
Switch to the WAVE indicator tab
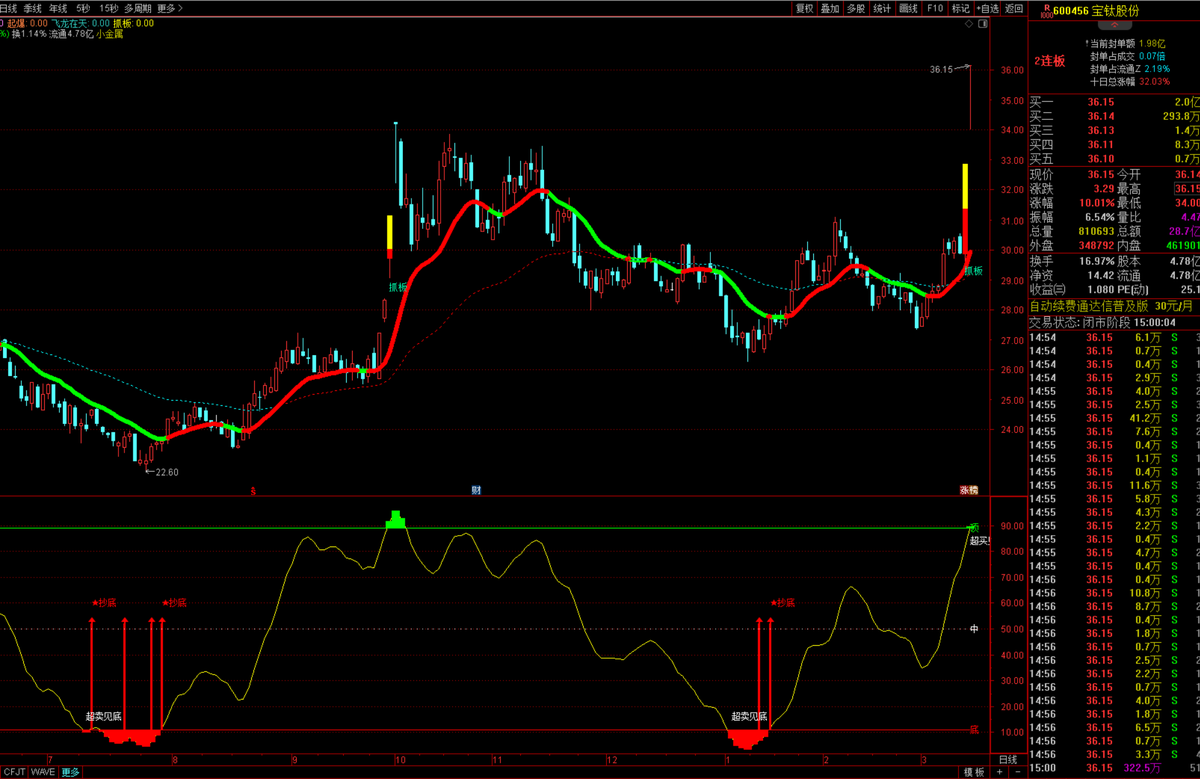43,772
